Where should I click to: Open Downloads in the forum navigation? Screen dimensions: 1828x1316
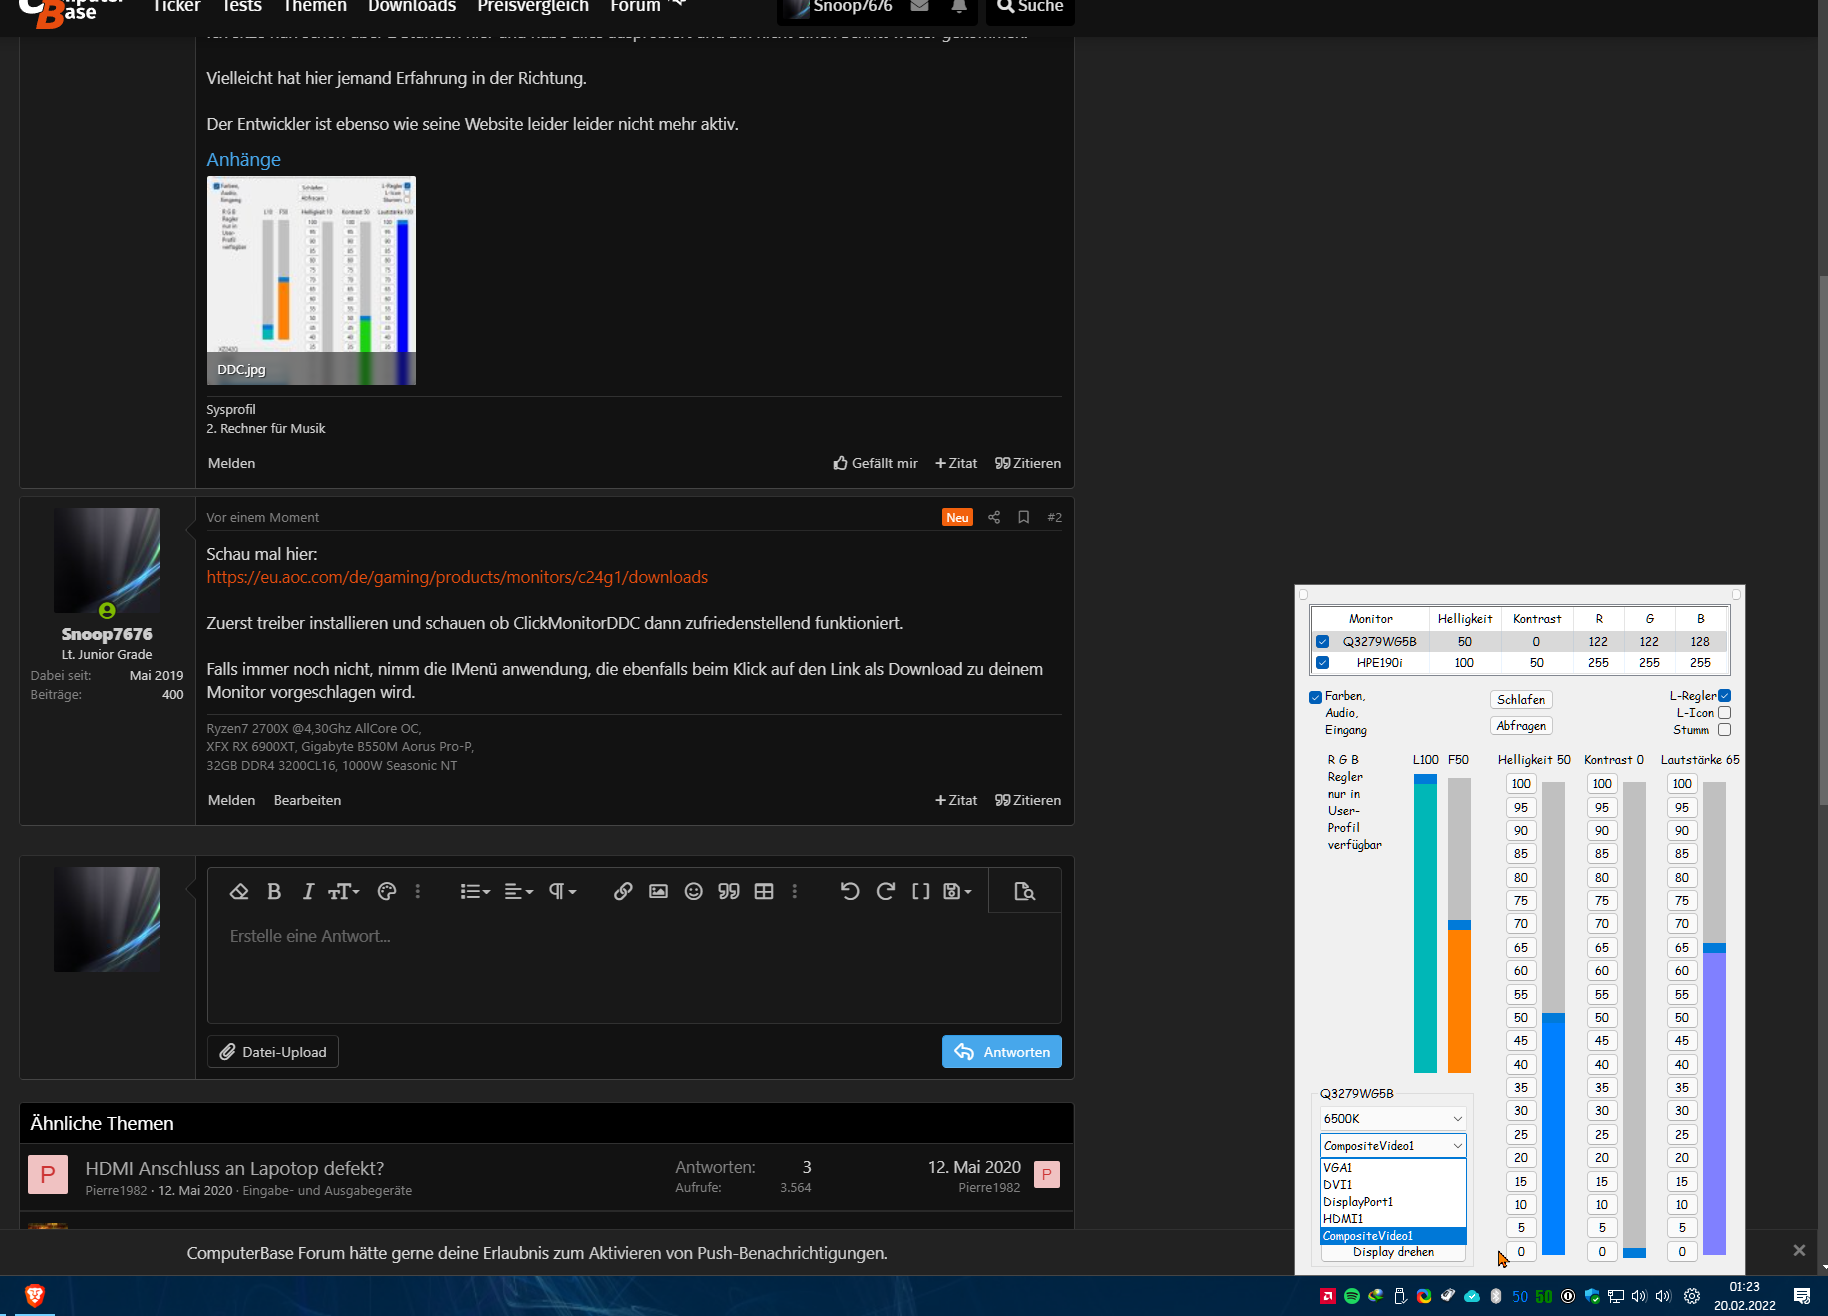[x=412, y=7]
